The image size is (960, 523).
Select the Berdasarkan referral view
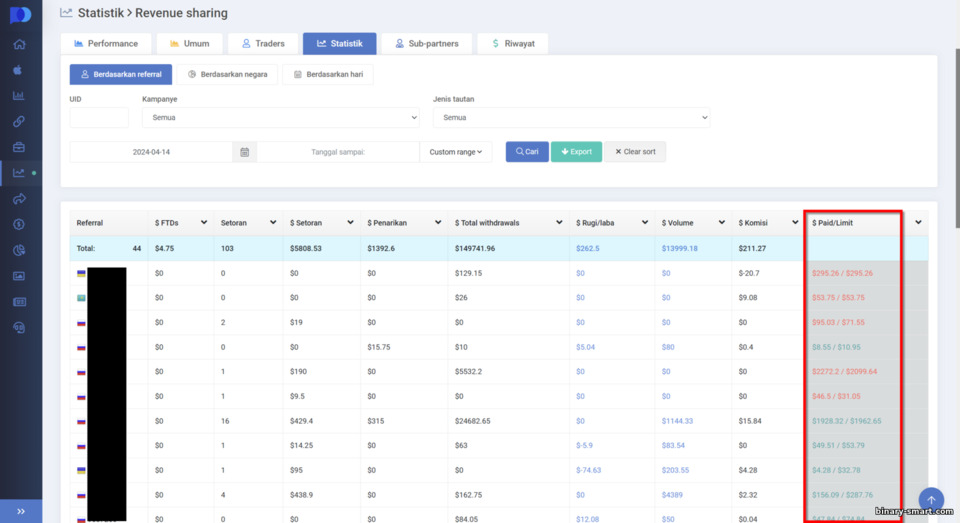coord(121,74)
